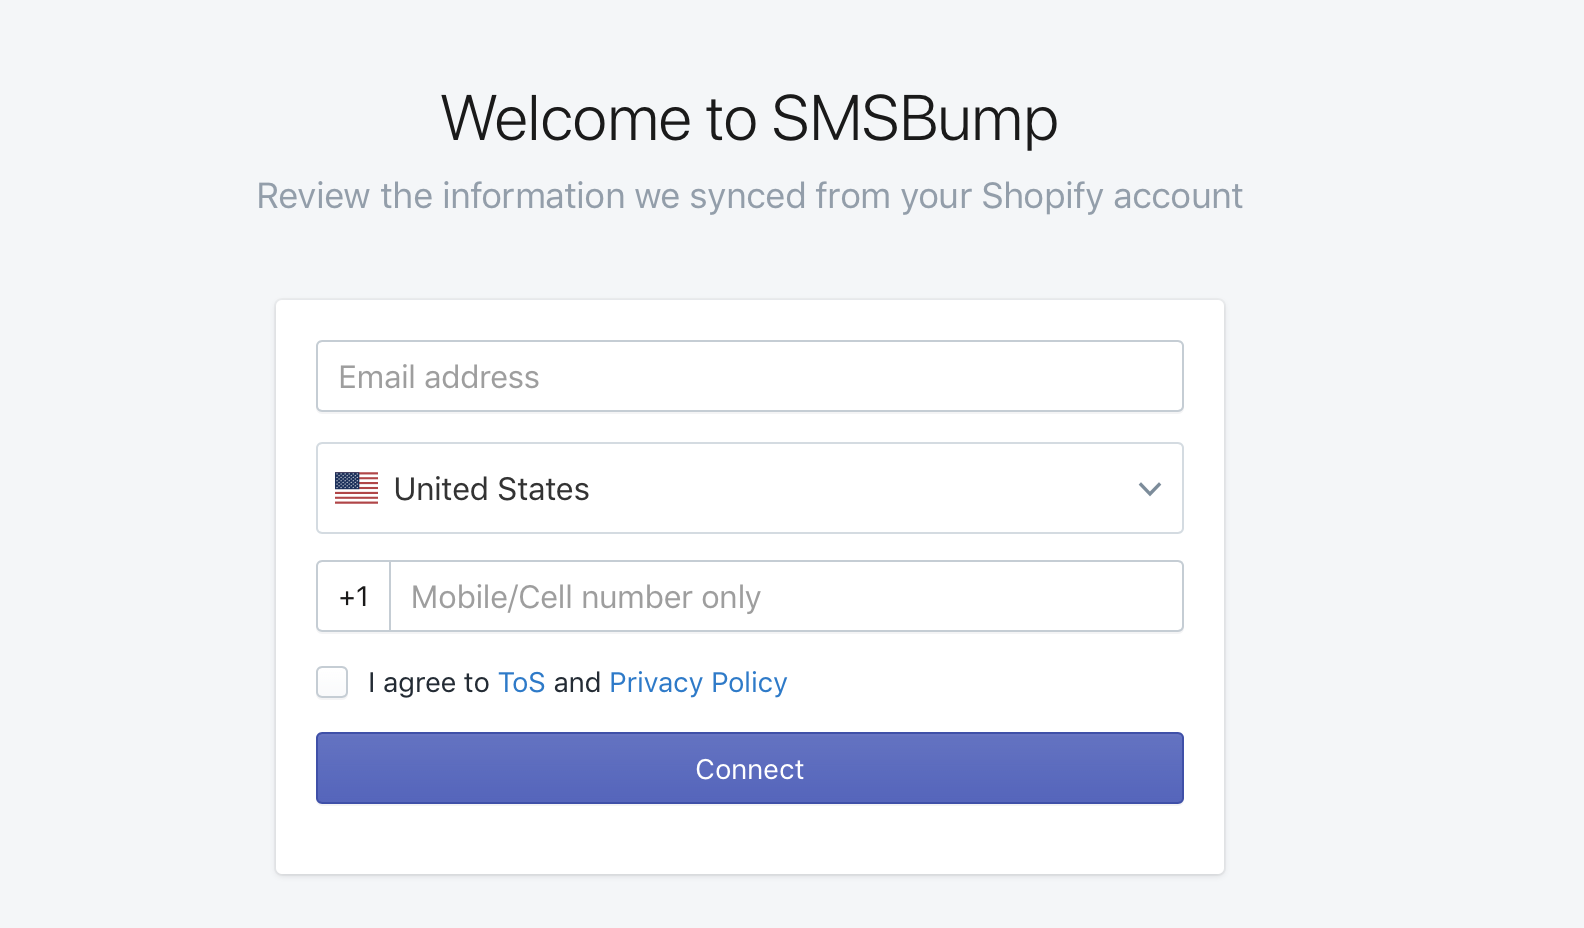Click the 'Review the information' subtitle text
Screen dimensions: 1584x928
[750, 196]
